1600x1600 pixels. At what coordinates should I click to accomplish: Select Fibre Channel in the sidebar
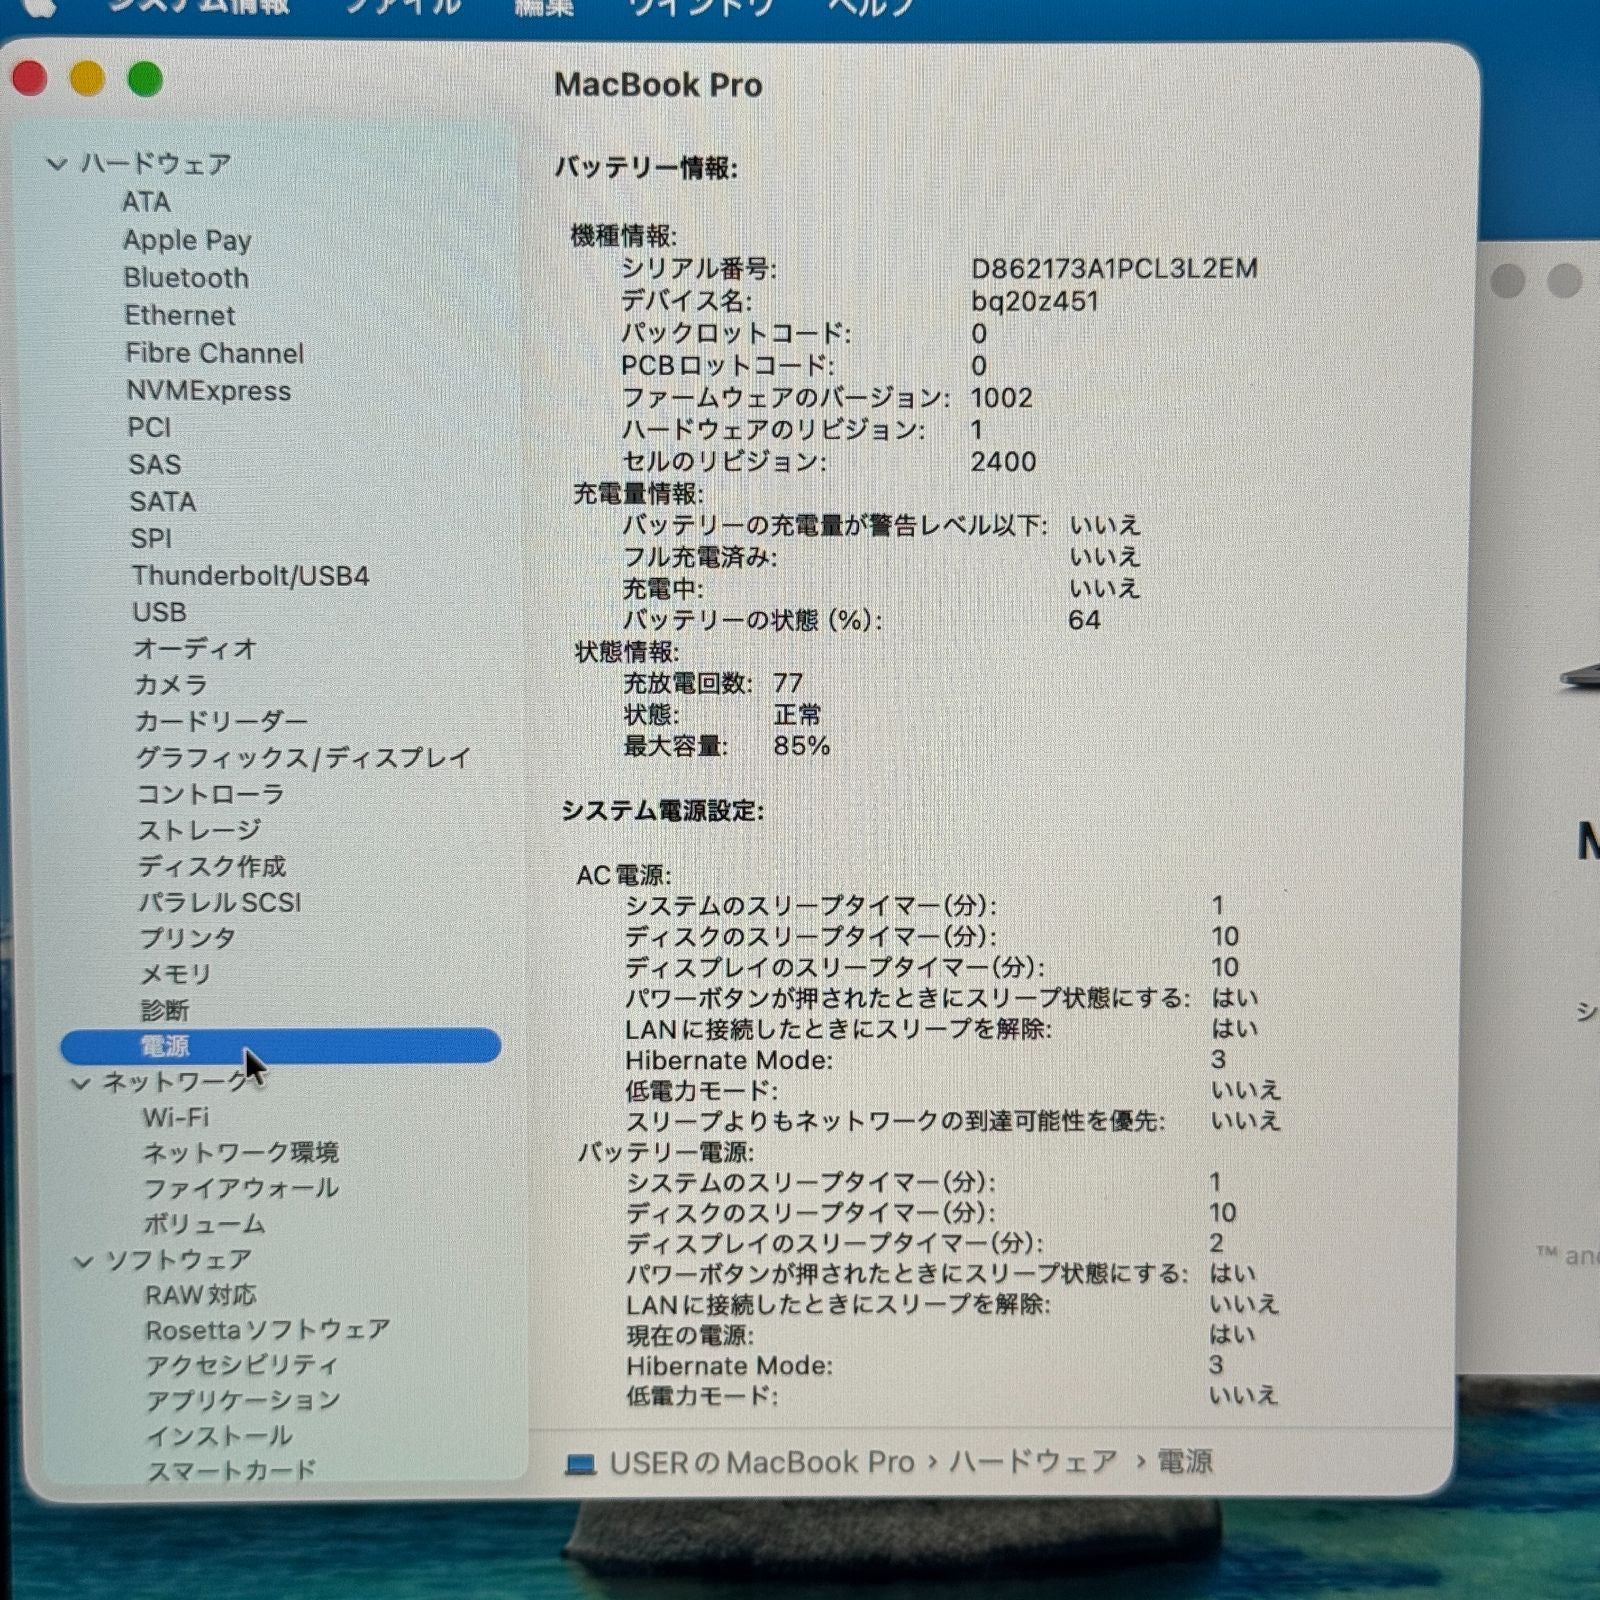[214, 353]
